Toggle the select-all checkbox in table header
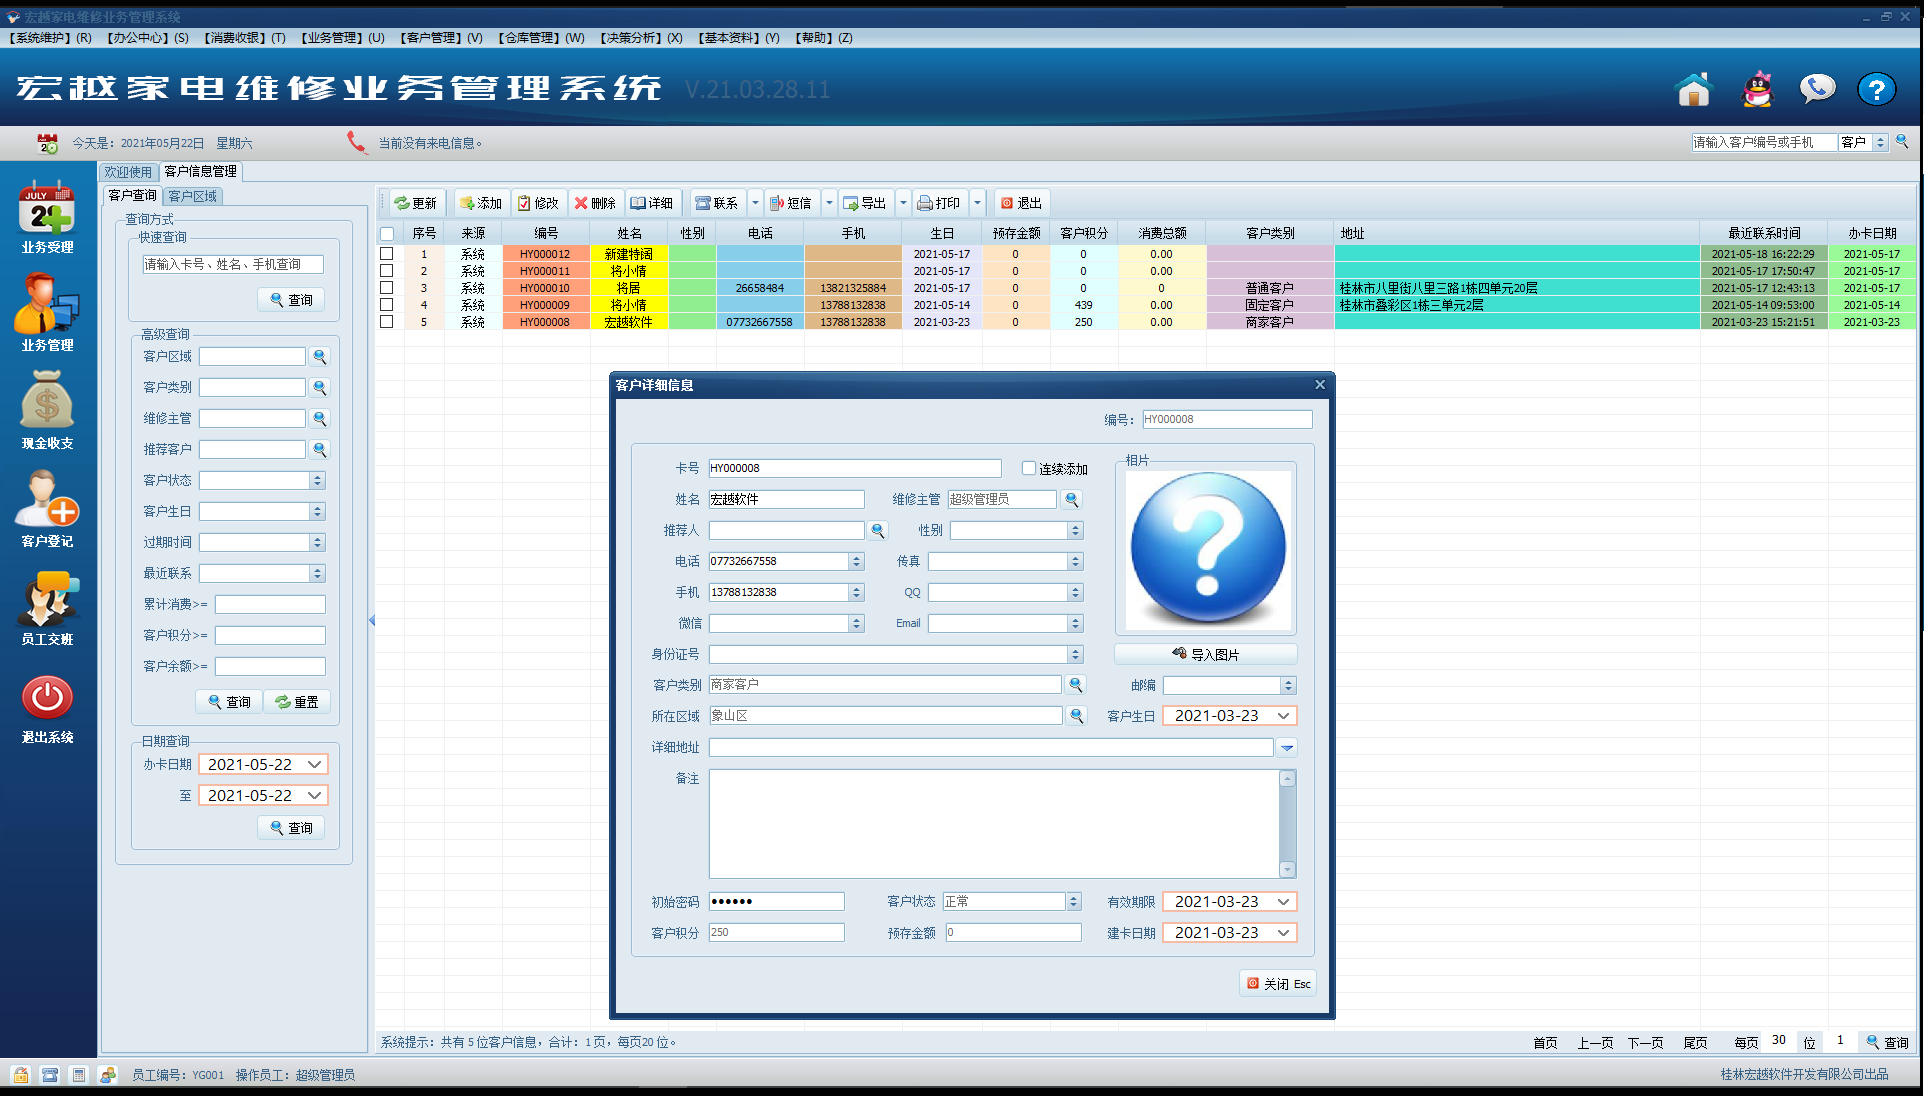The image size is (1924, 1096). coord(386,233)
